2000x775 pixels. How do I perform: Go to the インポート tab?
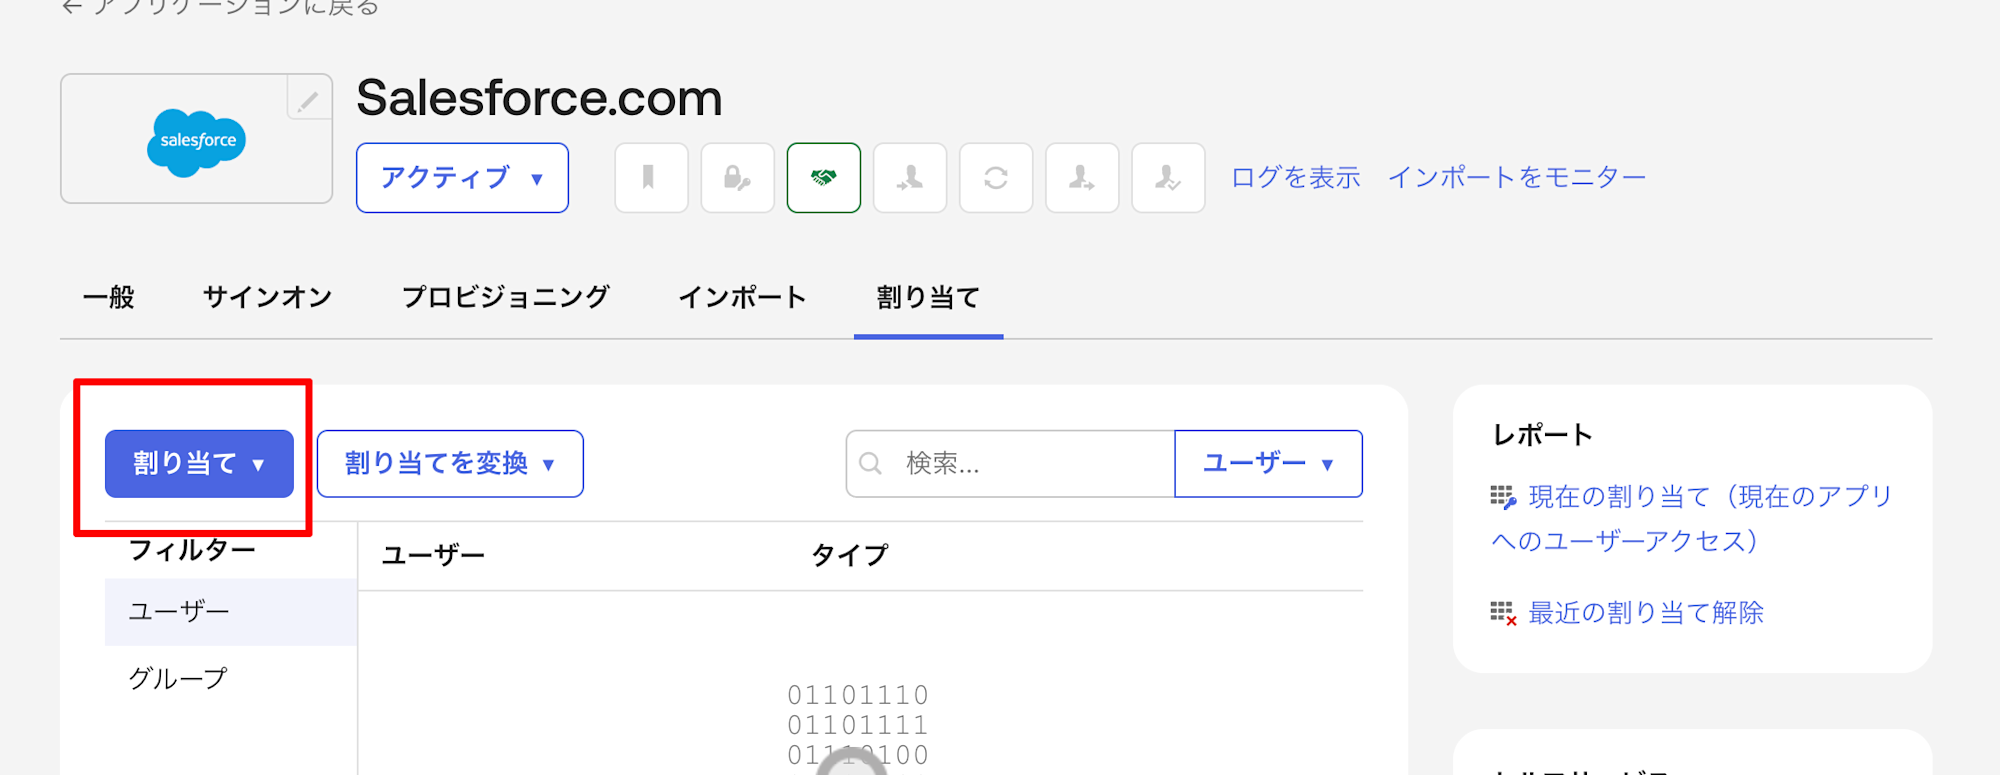[742, 297]
